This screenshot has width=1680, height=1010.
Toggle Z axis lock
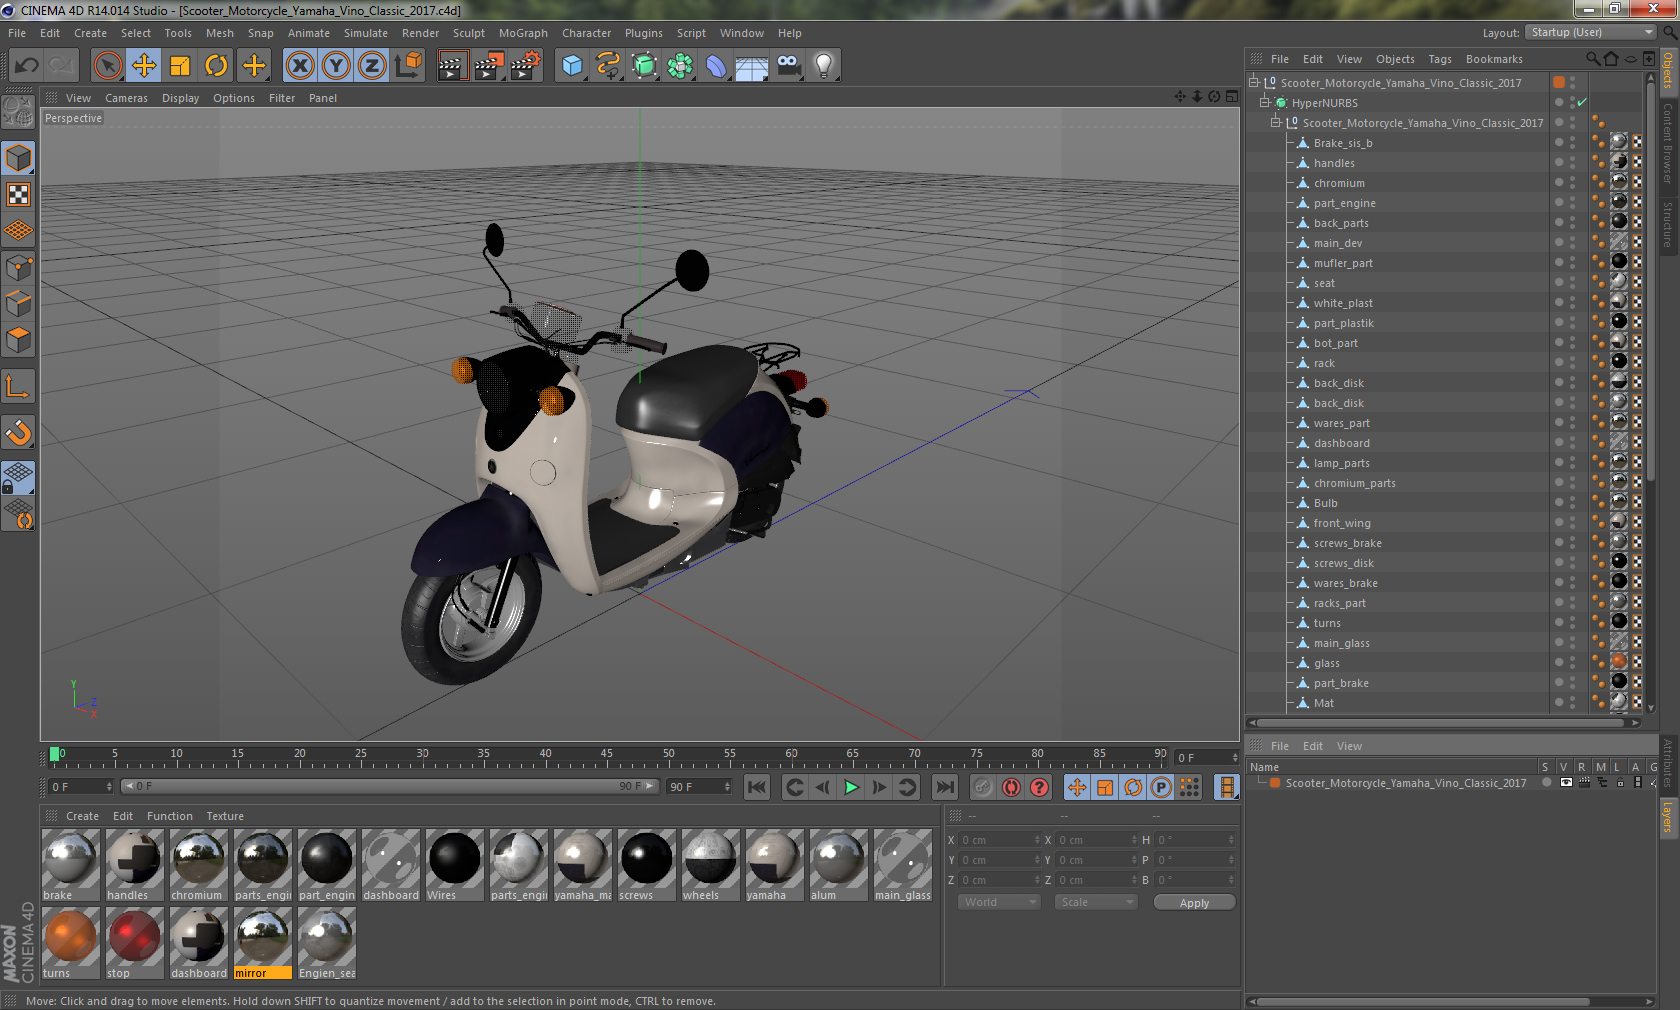pos(372,66)
